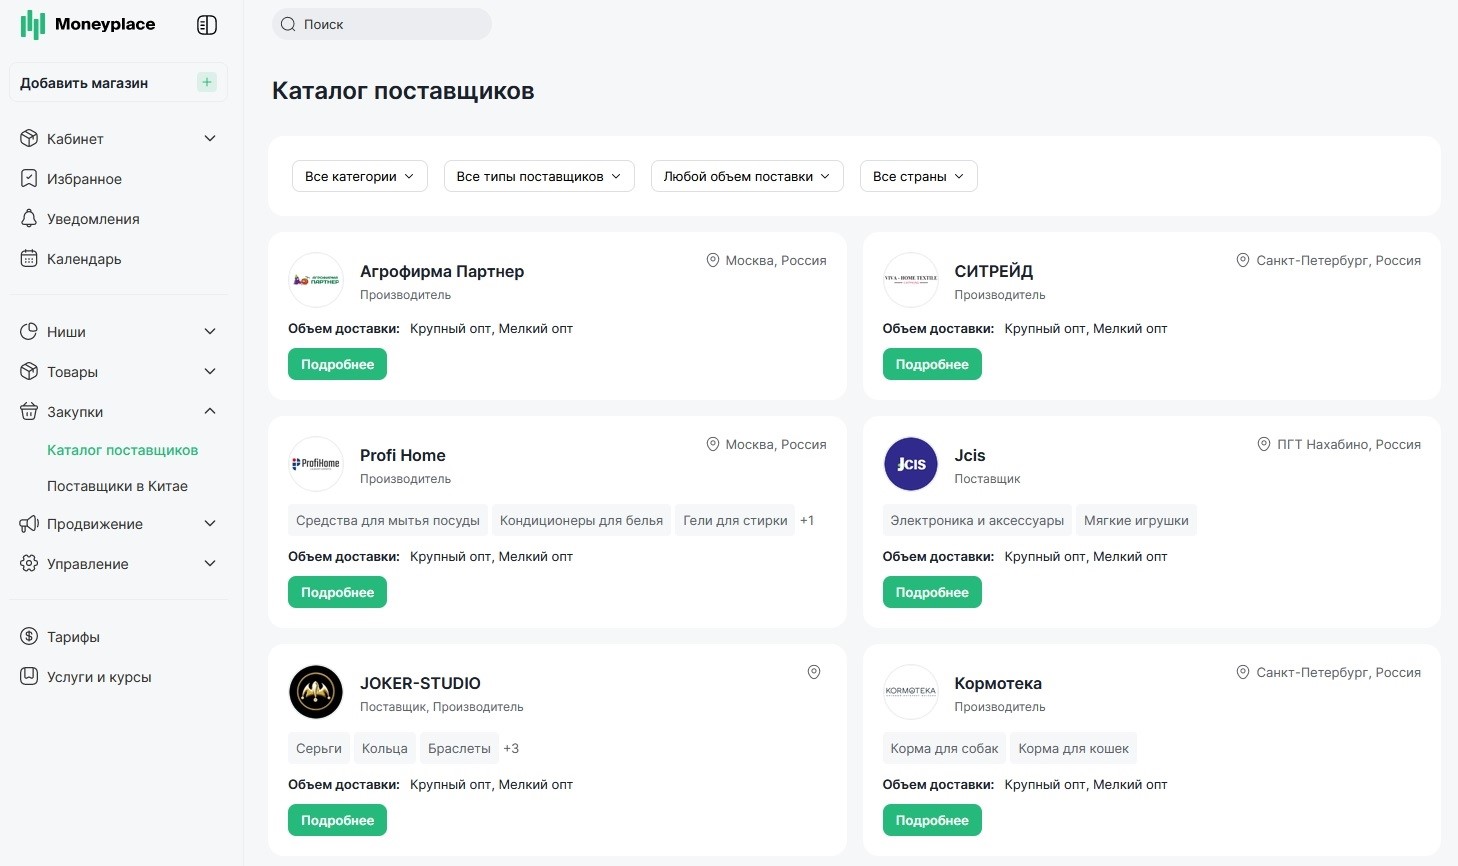Click the location pin on Profi Home card

pyautogui.click(x=713, y=444)
